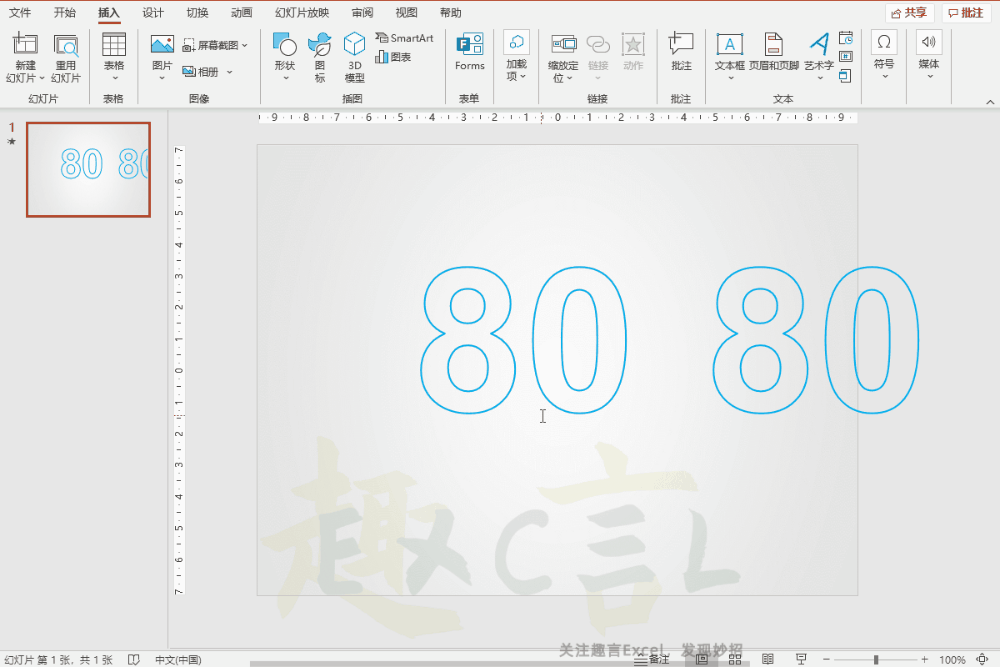This screenshot has width=1000, height=667.
Task: Click the Forms icon
Action: [x=470, y=45]
